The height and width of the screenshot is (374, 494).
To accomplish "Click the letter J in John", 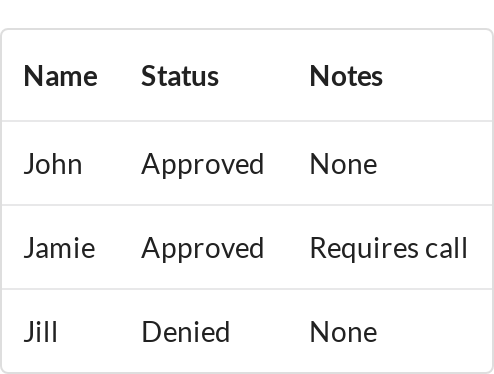I will point(29,164).
